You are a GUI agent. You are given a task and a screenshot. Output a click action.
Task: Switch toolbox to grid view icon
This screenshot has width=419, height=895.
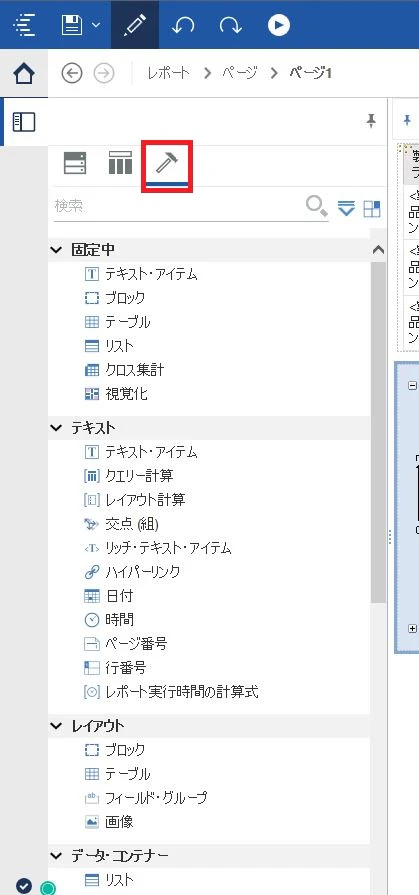[372, 209]
